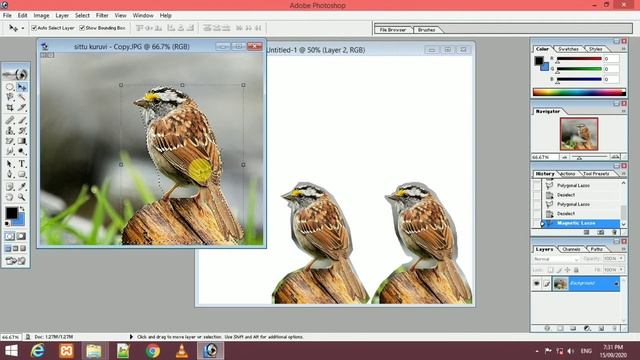Select the Crop tool
The width and height of the screenshot is (640, 360).
point(10,108)
